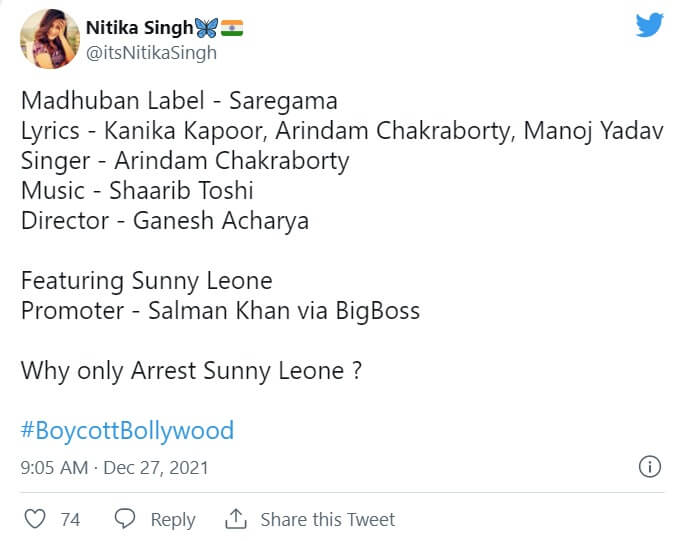
Task: Click the 'Promoter - Salman Khan via BigBoss' line
Action: [220, 311]
